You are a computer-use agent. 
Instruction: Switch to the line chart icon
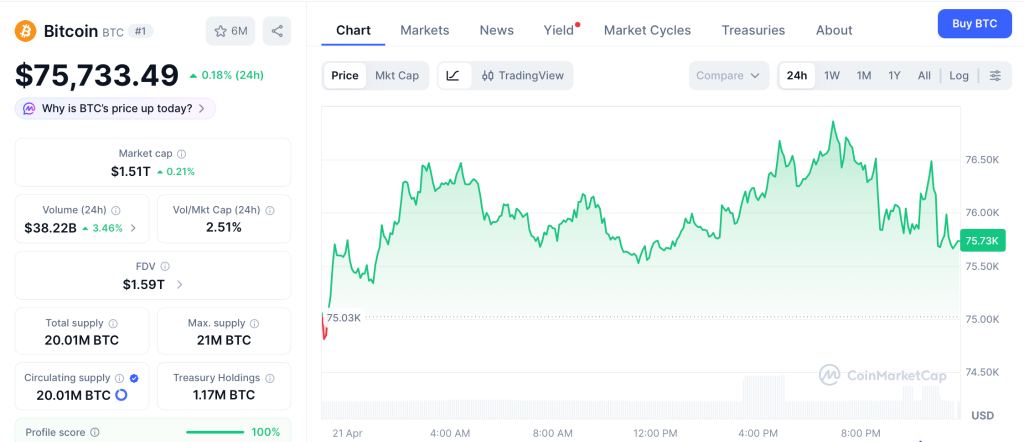point(453,75)
